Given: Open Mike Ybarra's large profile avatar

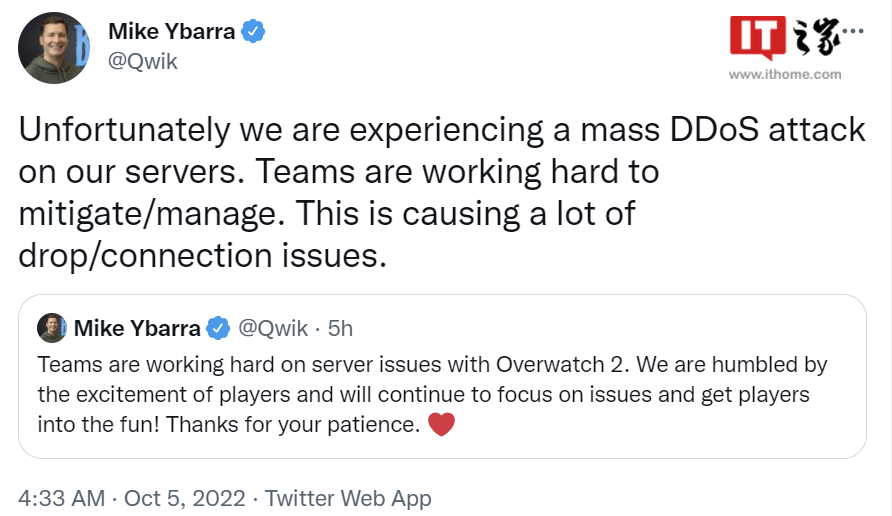Looking at the screenshot, I should [x=52, y=48].
